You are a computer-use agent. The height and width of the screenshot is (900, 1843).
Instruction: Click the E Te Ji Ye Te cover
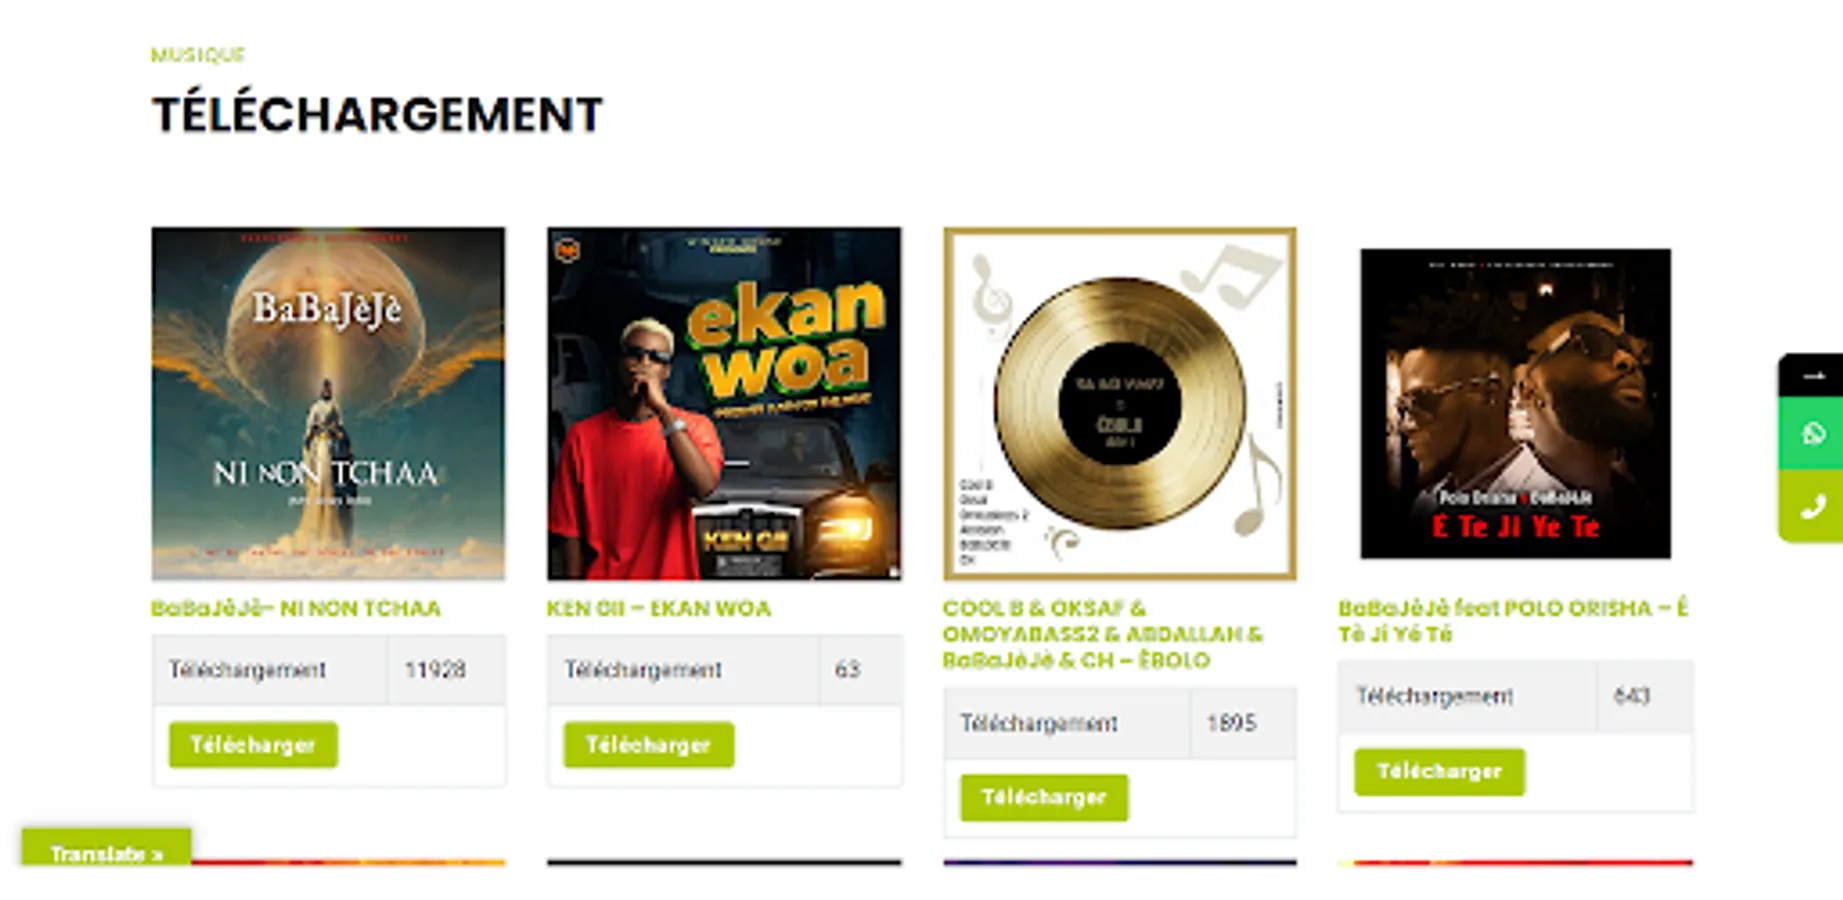tap(1515, 403)
